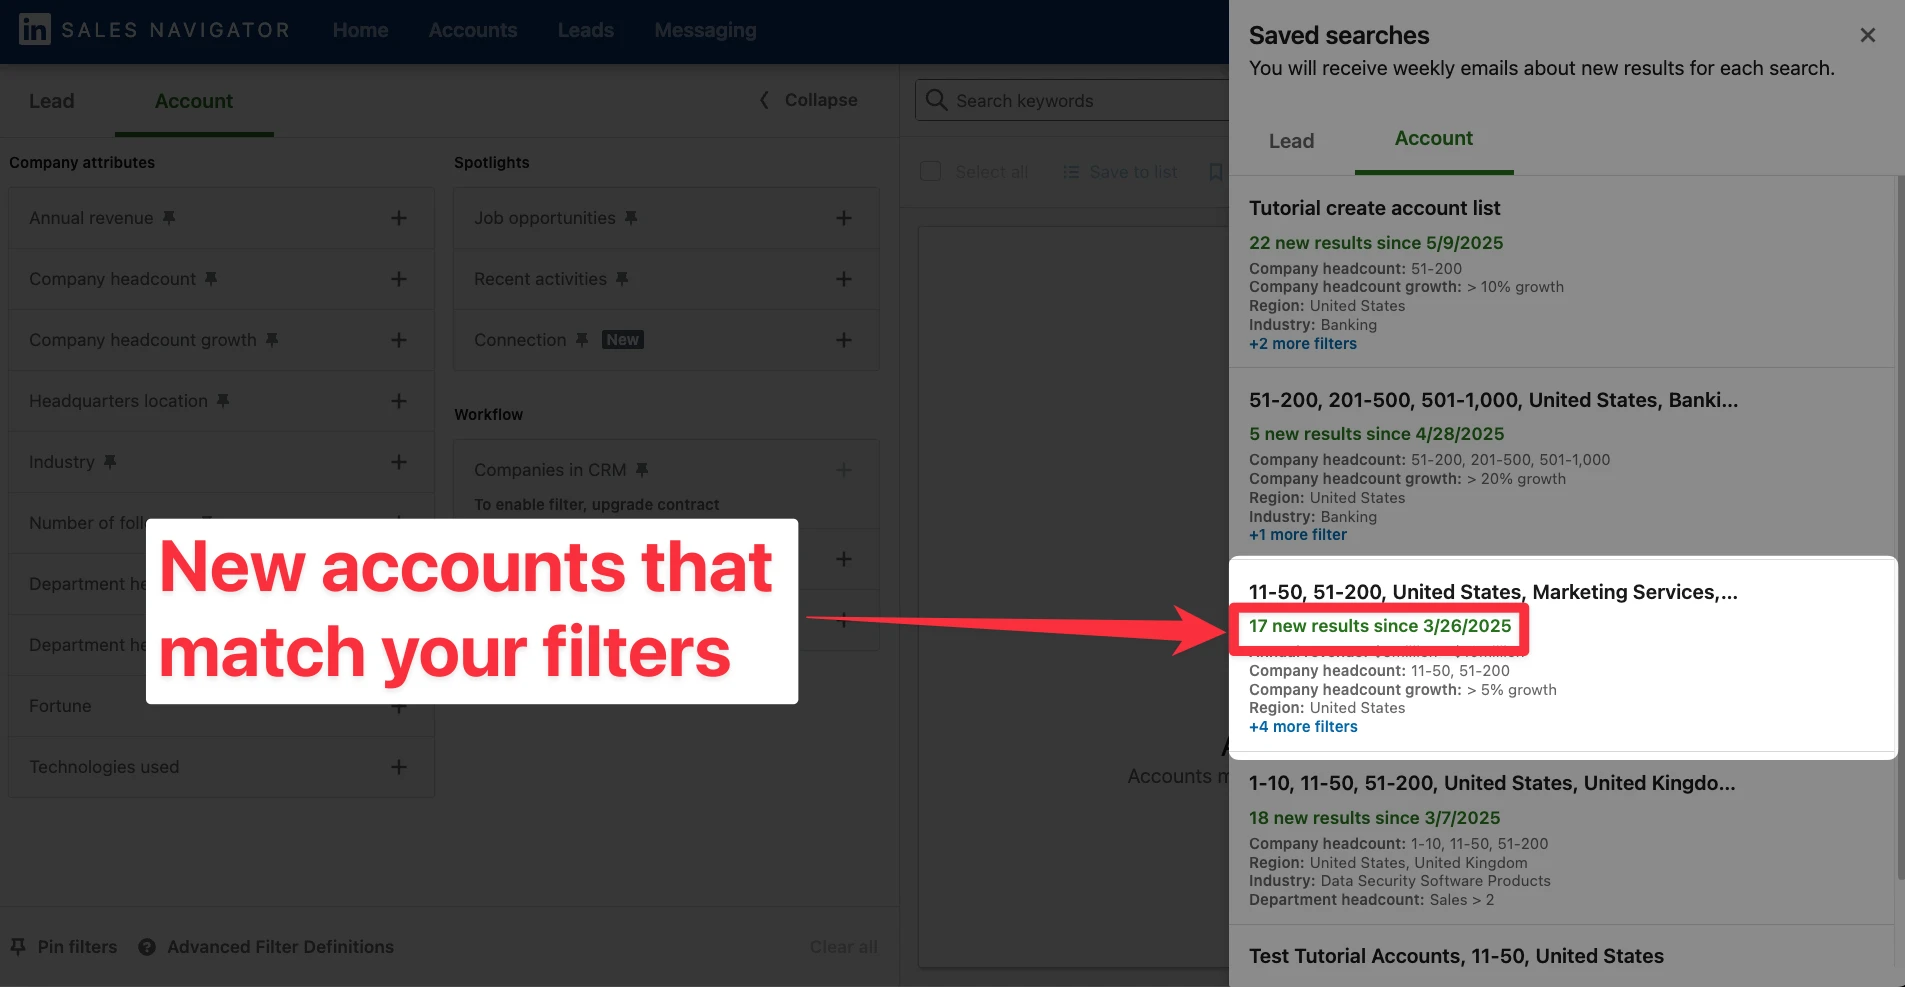The height and width of the screenshot is (987, 1905).
Task: Click the Save to list icon
Action: pyautogui.click(x=1071, y=172)
